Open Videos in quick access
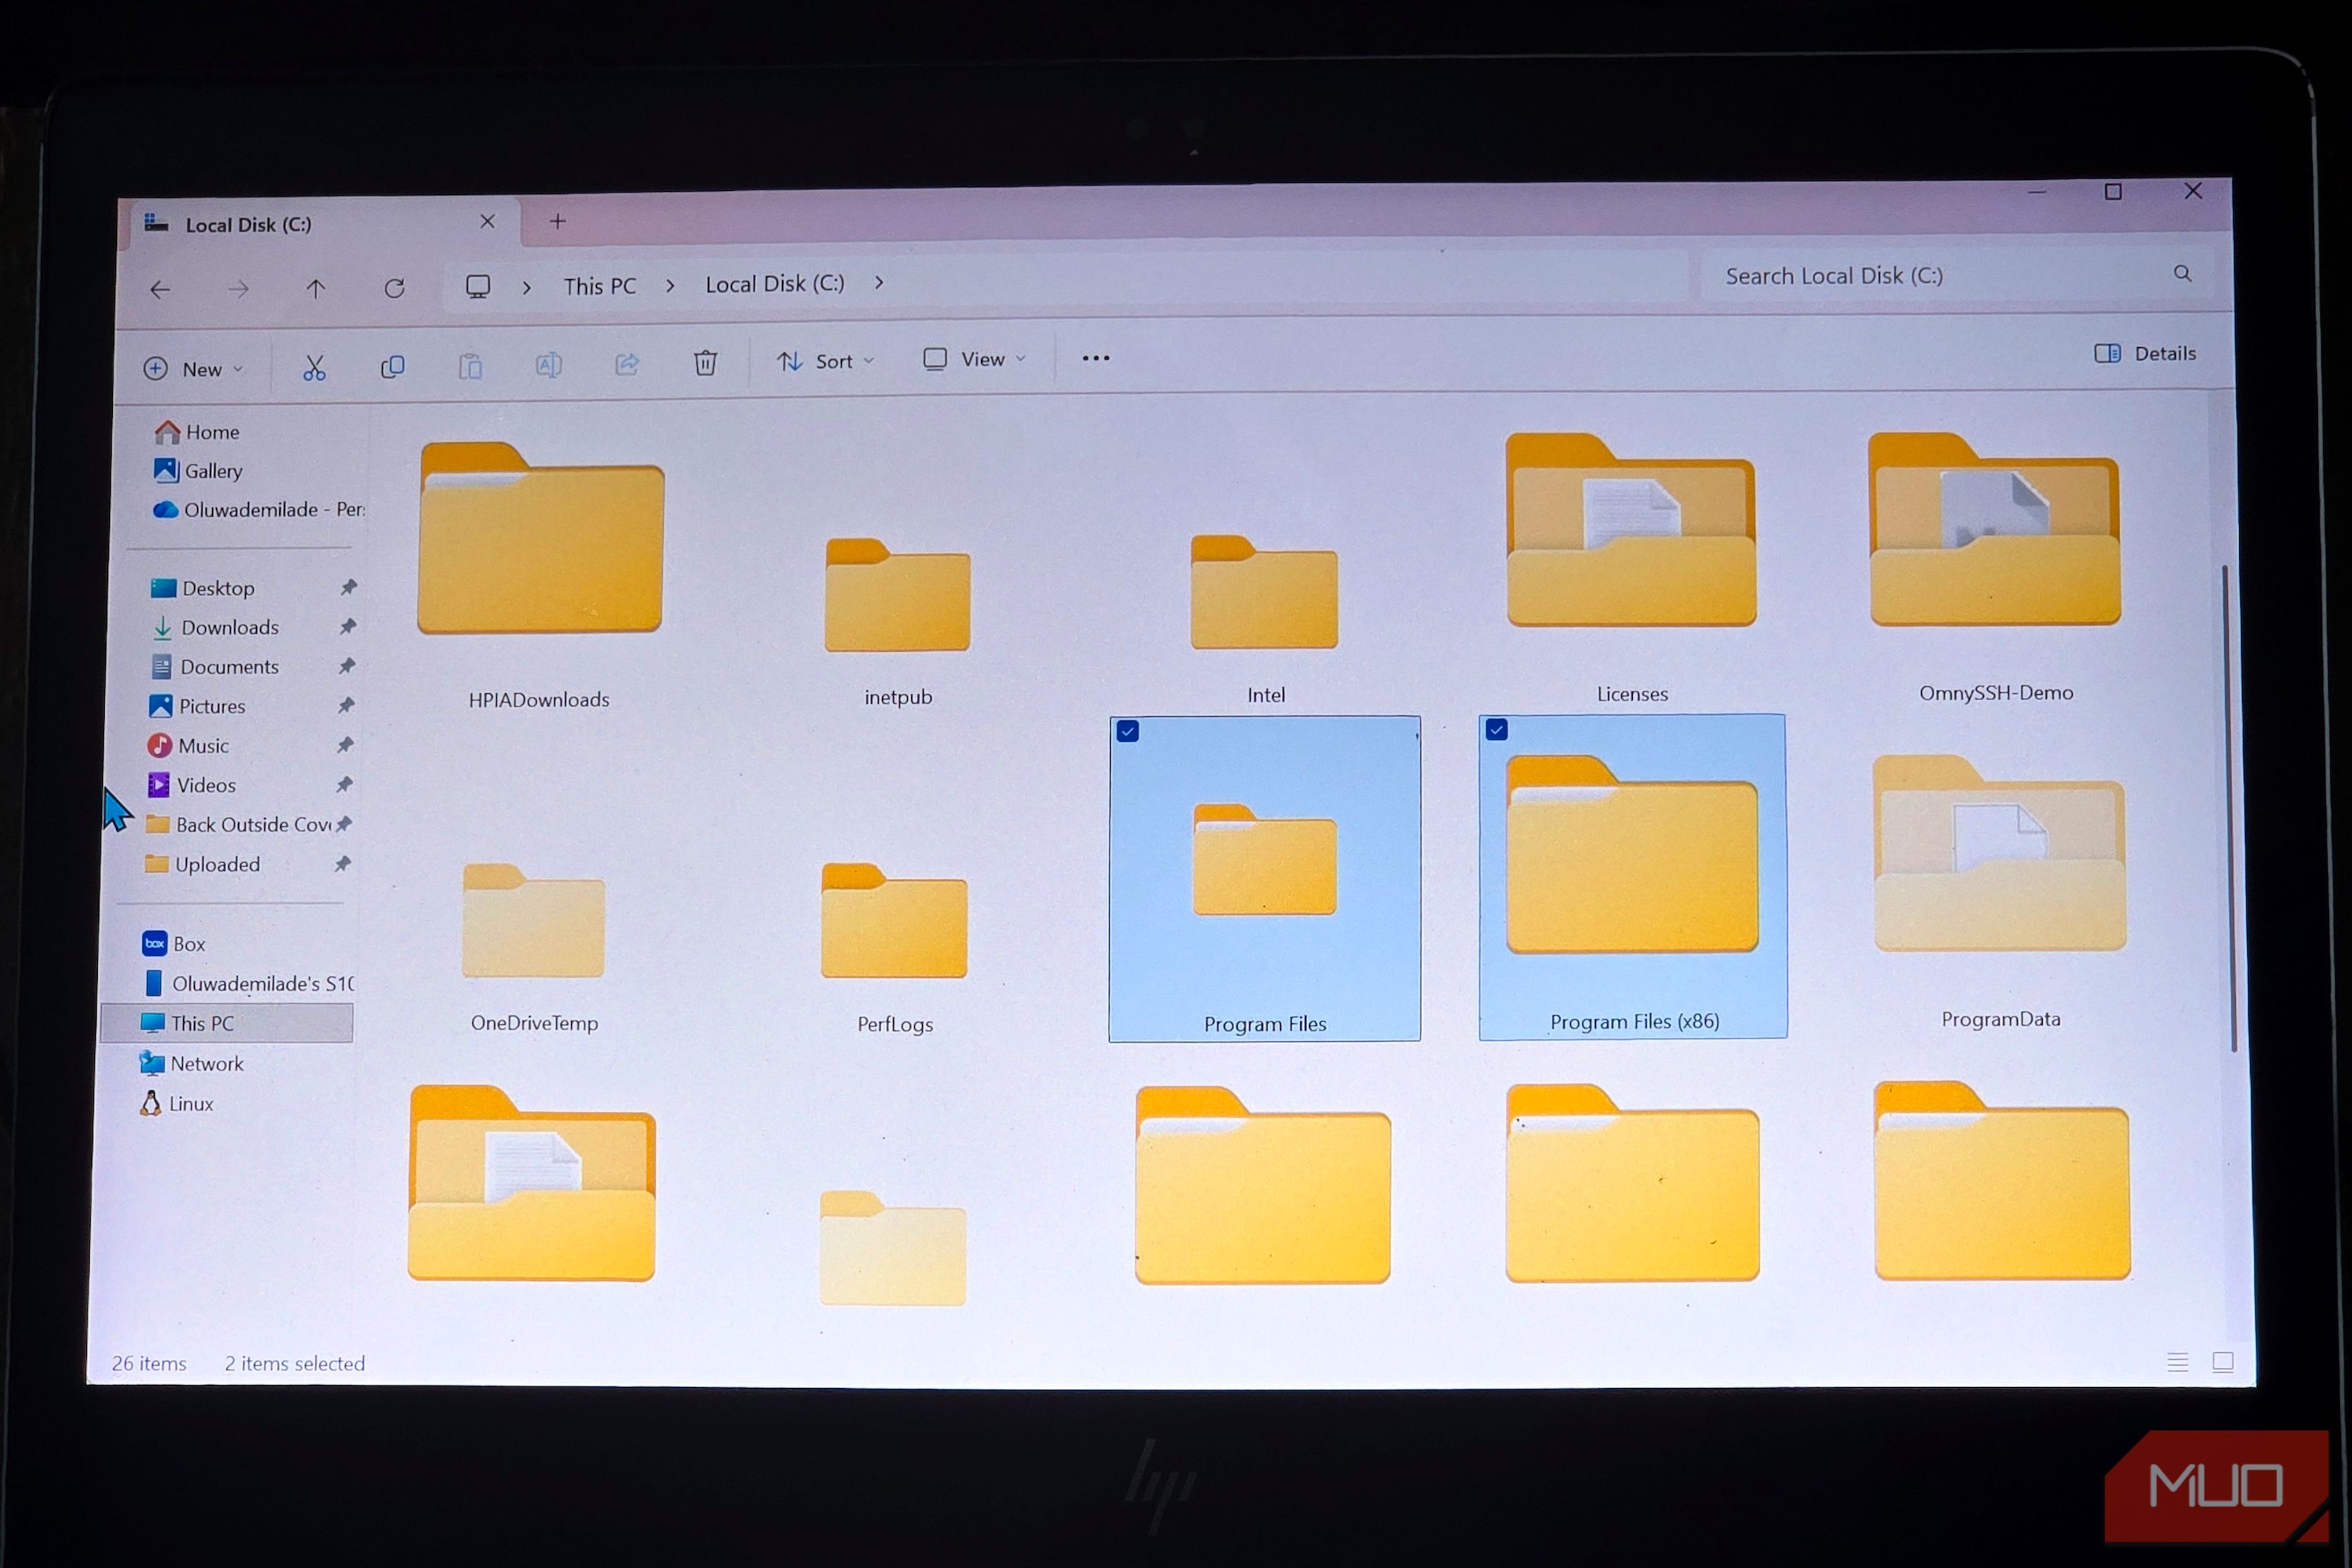Image resolution: width=2352 pixels, height=1568 pixels. (x=191, y=785)
